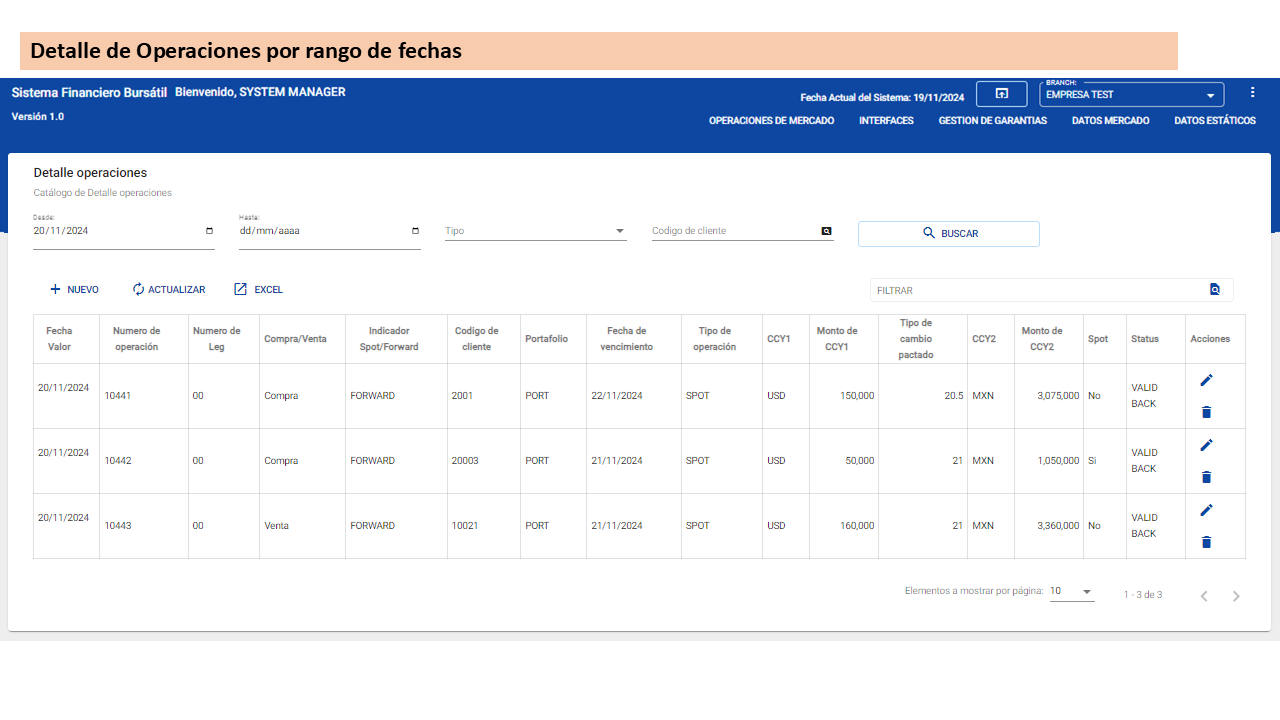Click the Buscar button

point(948,234)
